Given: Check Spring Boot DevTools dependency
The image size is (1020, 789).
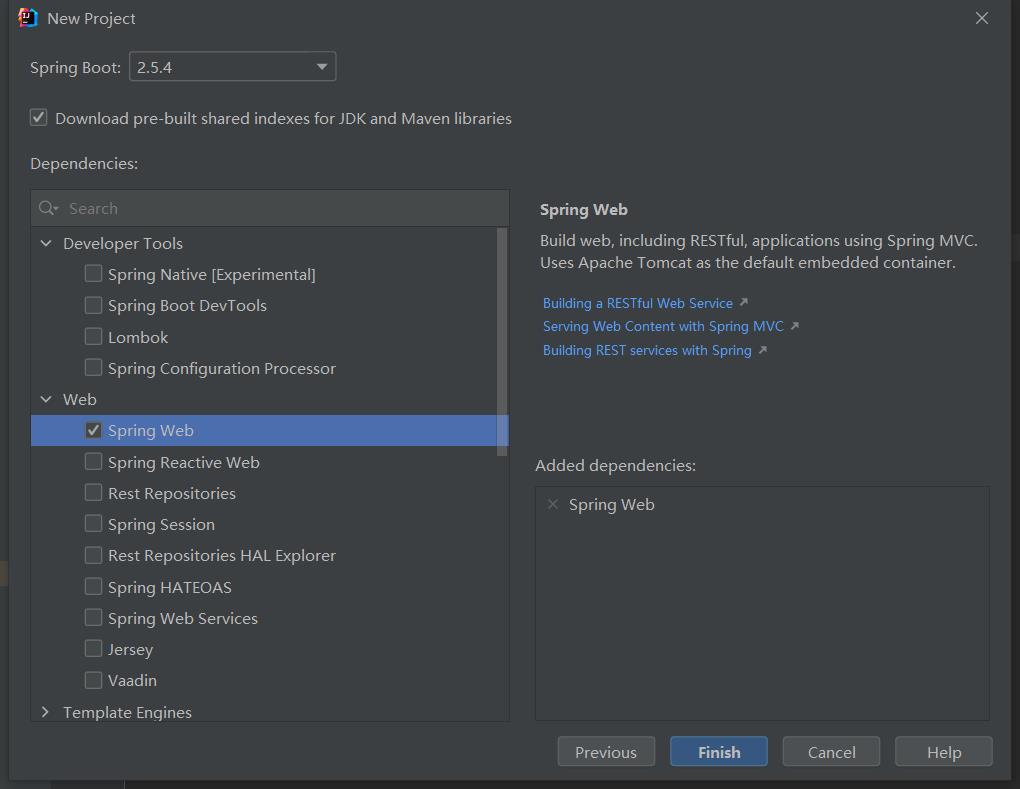Looking at the screenshot, I should coord(93,305).
